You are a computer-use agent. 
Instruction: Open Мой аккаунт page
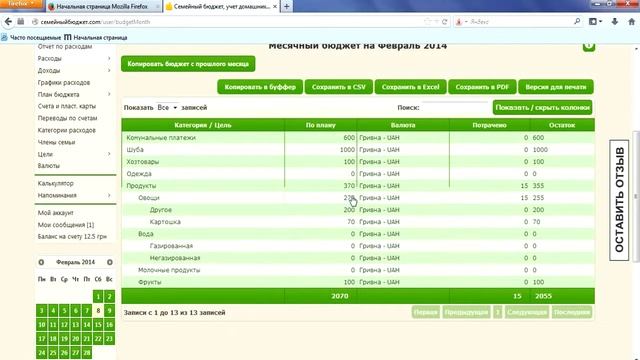tap(56, 213)
